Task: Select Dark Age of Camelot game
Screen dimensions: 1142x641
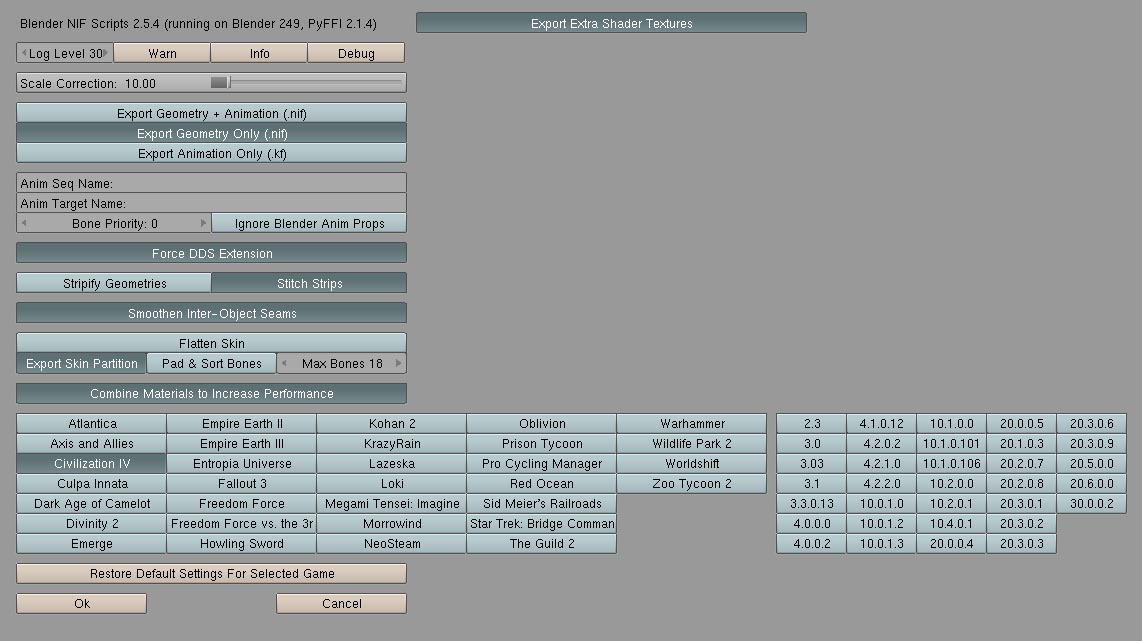Action: point(92,503)
